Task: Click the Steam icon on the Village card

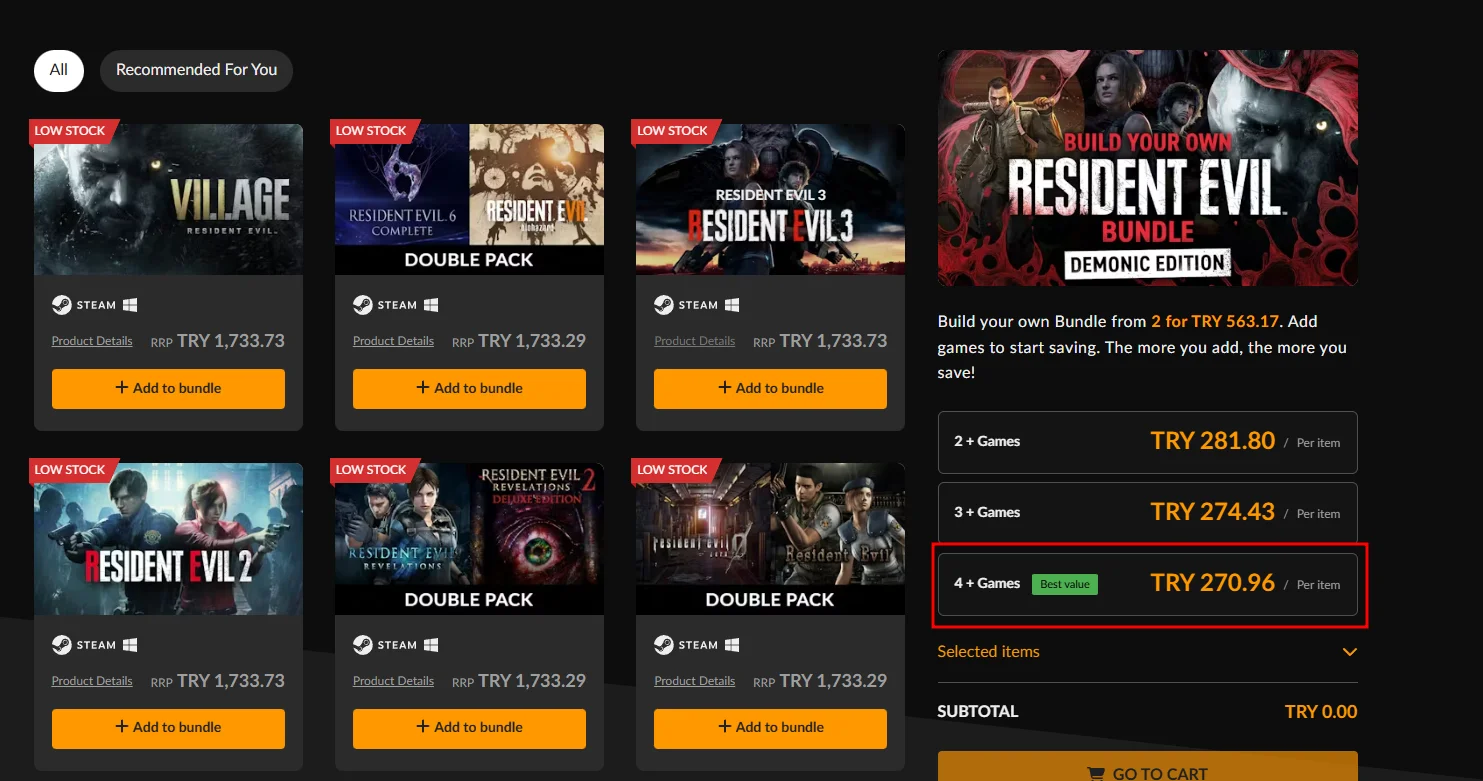Action: [61, 305]
